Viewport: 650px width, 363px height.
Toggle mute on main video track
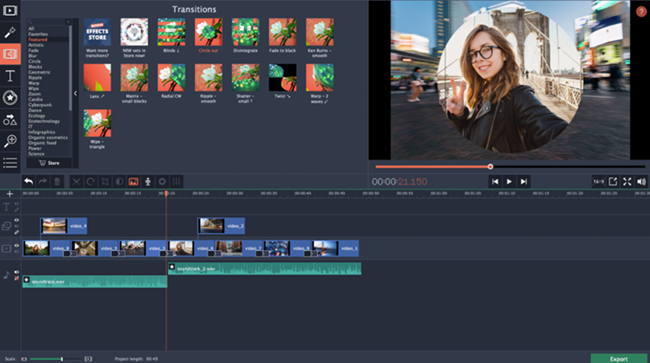[x=17, y=252]
